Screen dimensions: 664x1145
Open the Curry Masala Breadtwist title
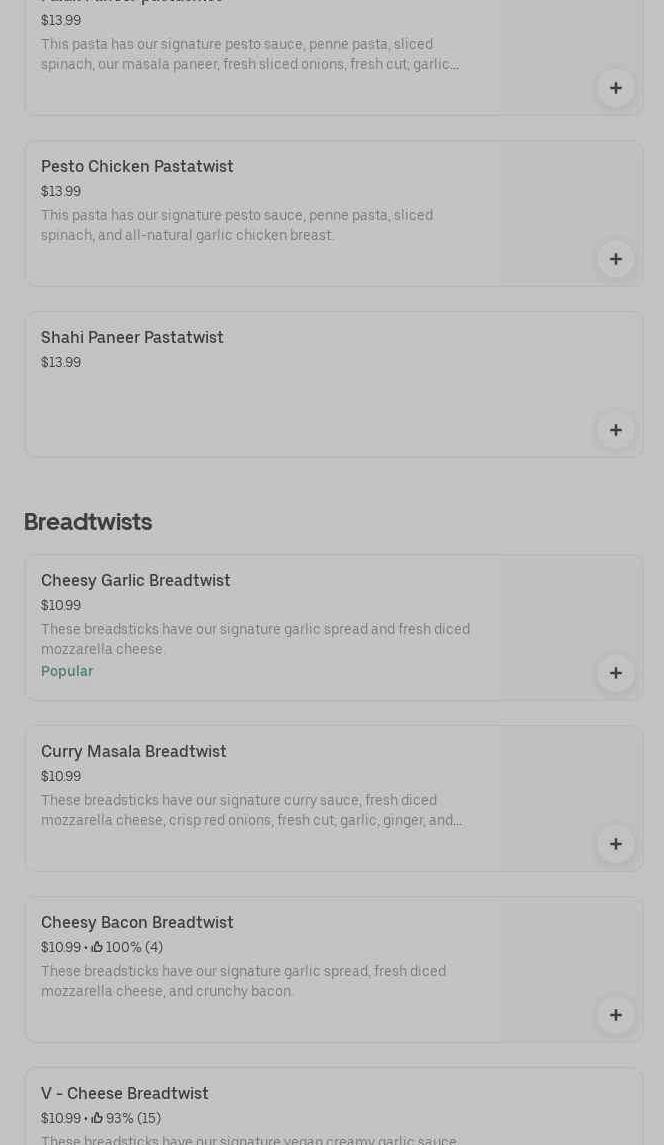pos(134,751)
